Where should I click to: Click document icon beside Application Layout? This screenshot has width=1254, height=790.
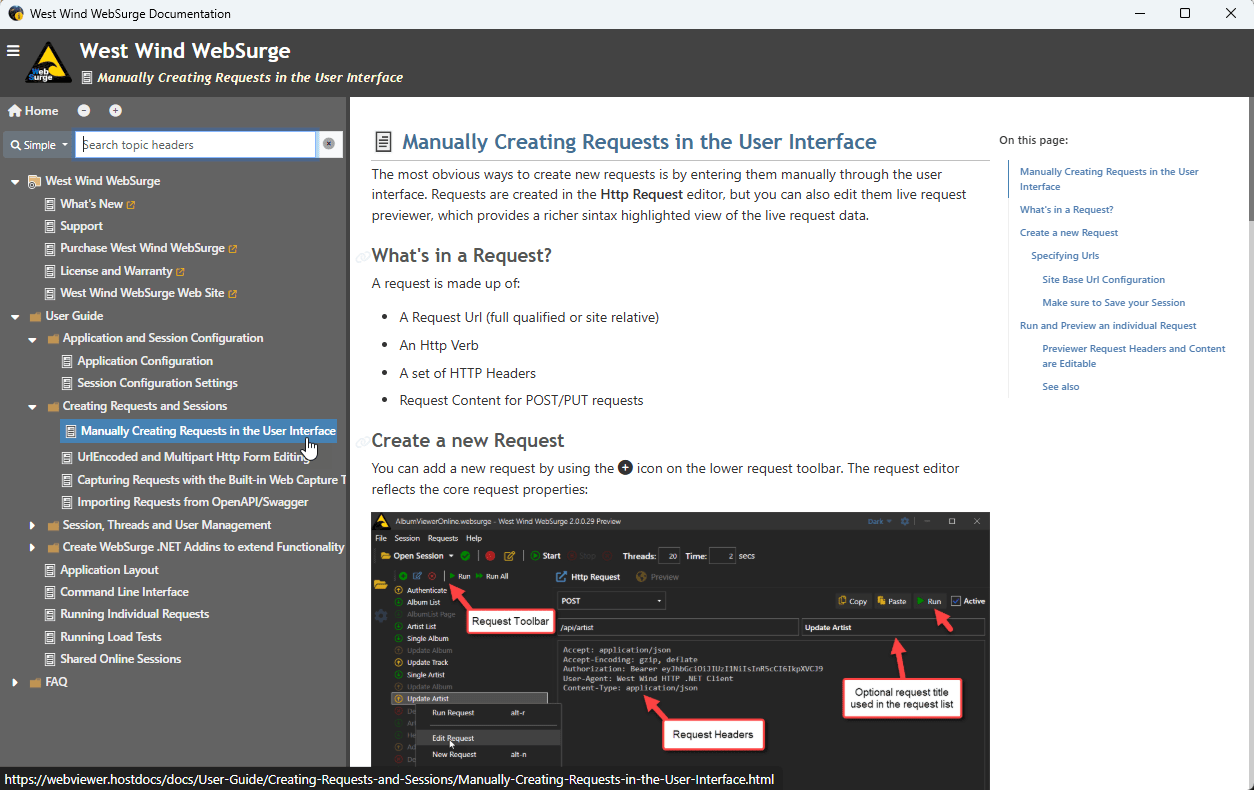(x=50, y=570)
